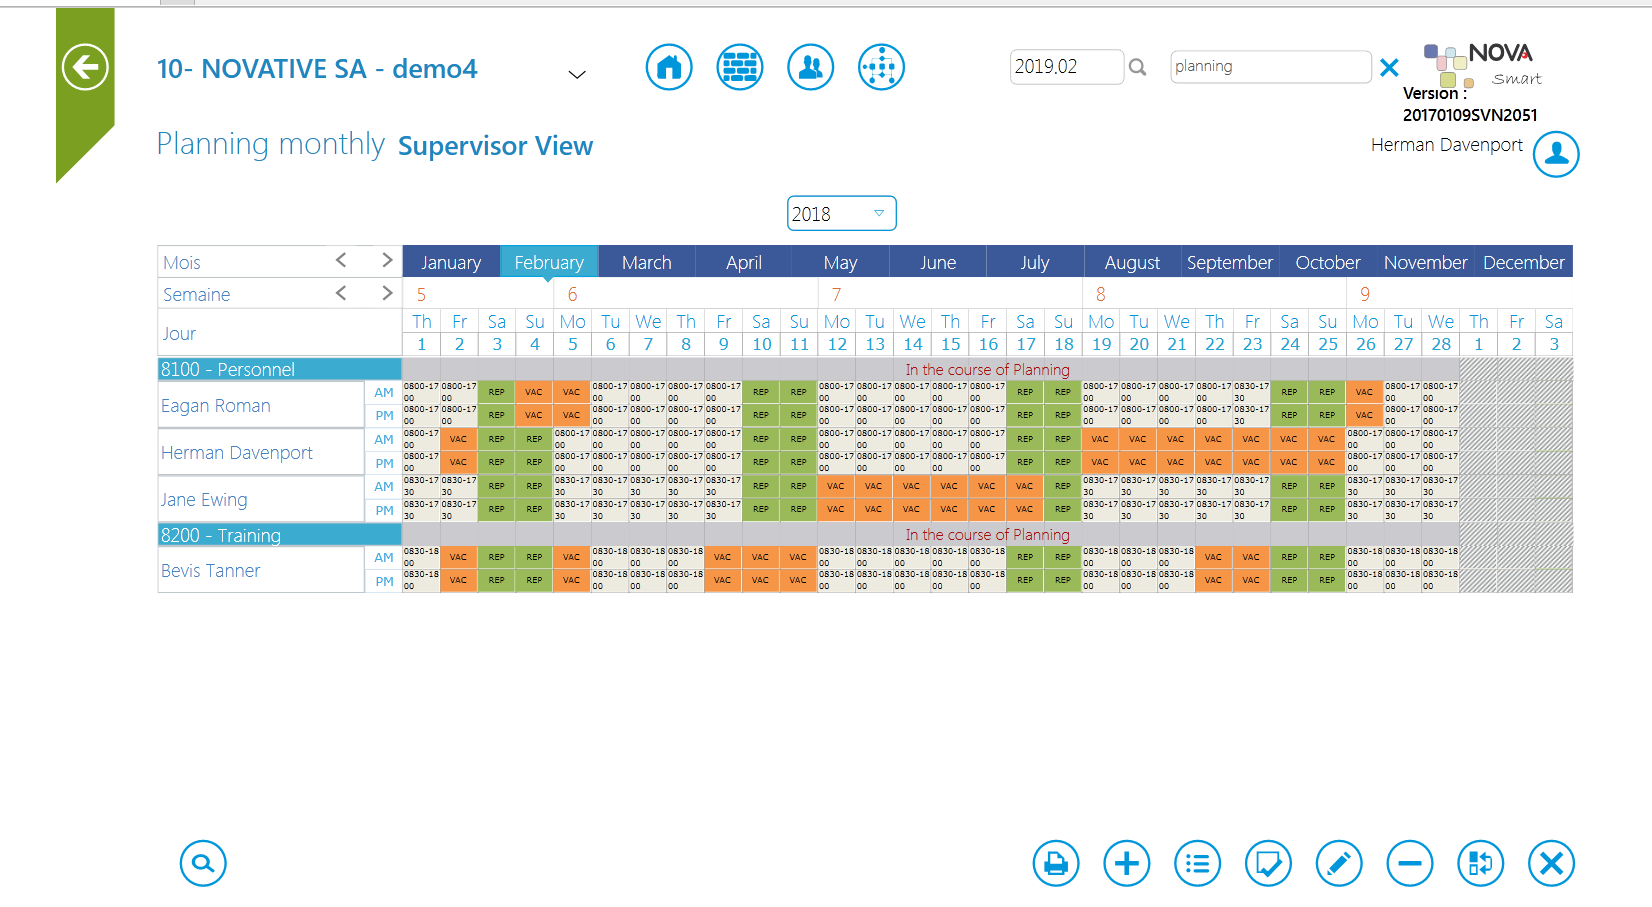Click the print icon in bottom toolbar

1056,863
